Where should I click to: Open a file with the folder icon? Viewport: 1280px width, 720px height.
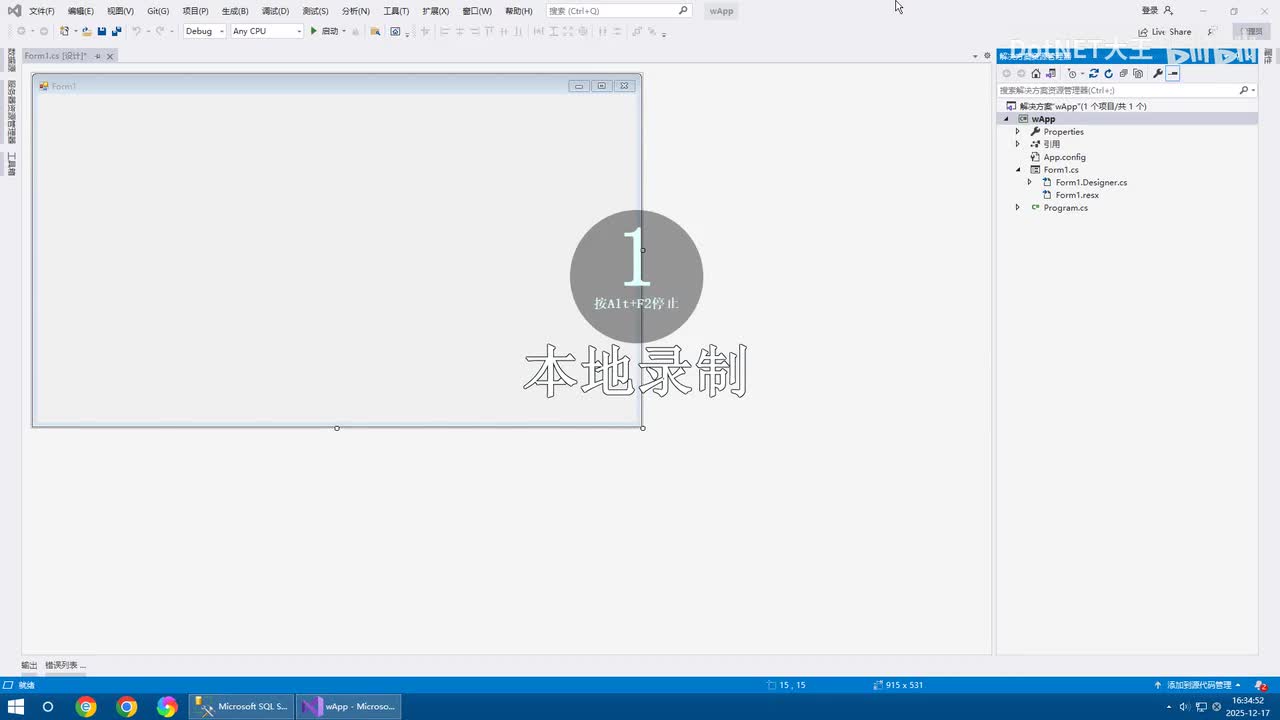(87, 31)
